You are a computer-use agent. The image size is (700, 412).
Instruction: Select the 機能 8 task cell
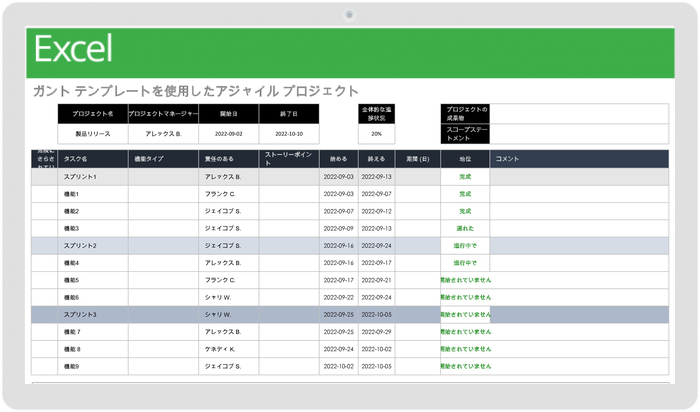pos(93,349)
